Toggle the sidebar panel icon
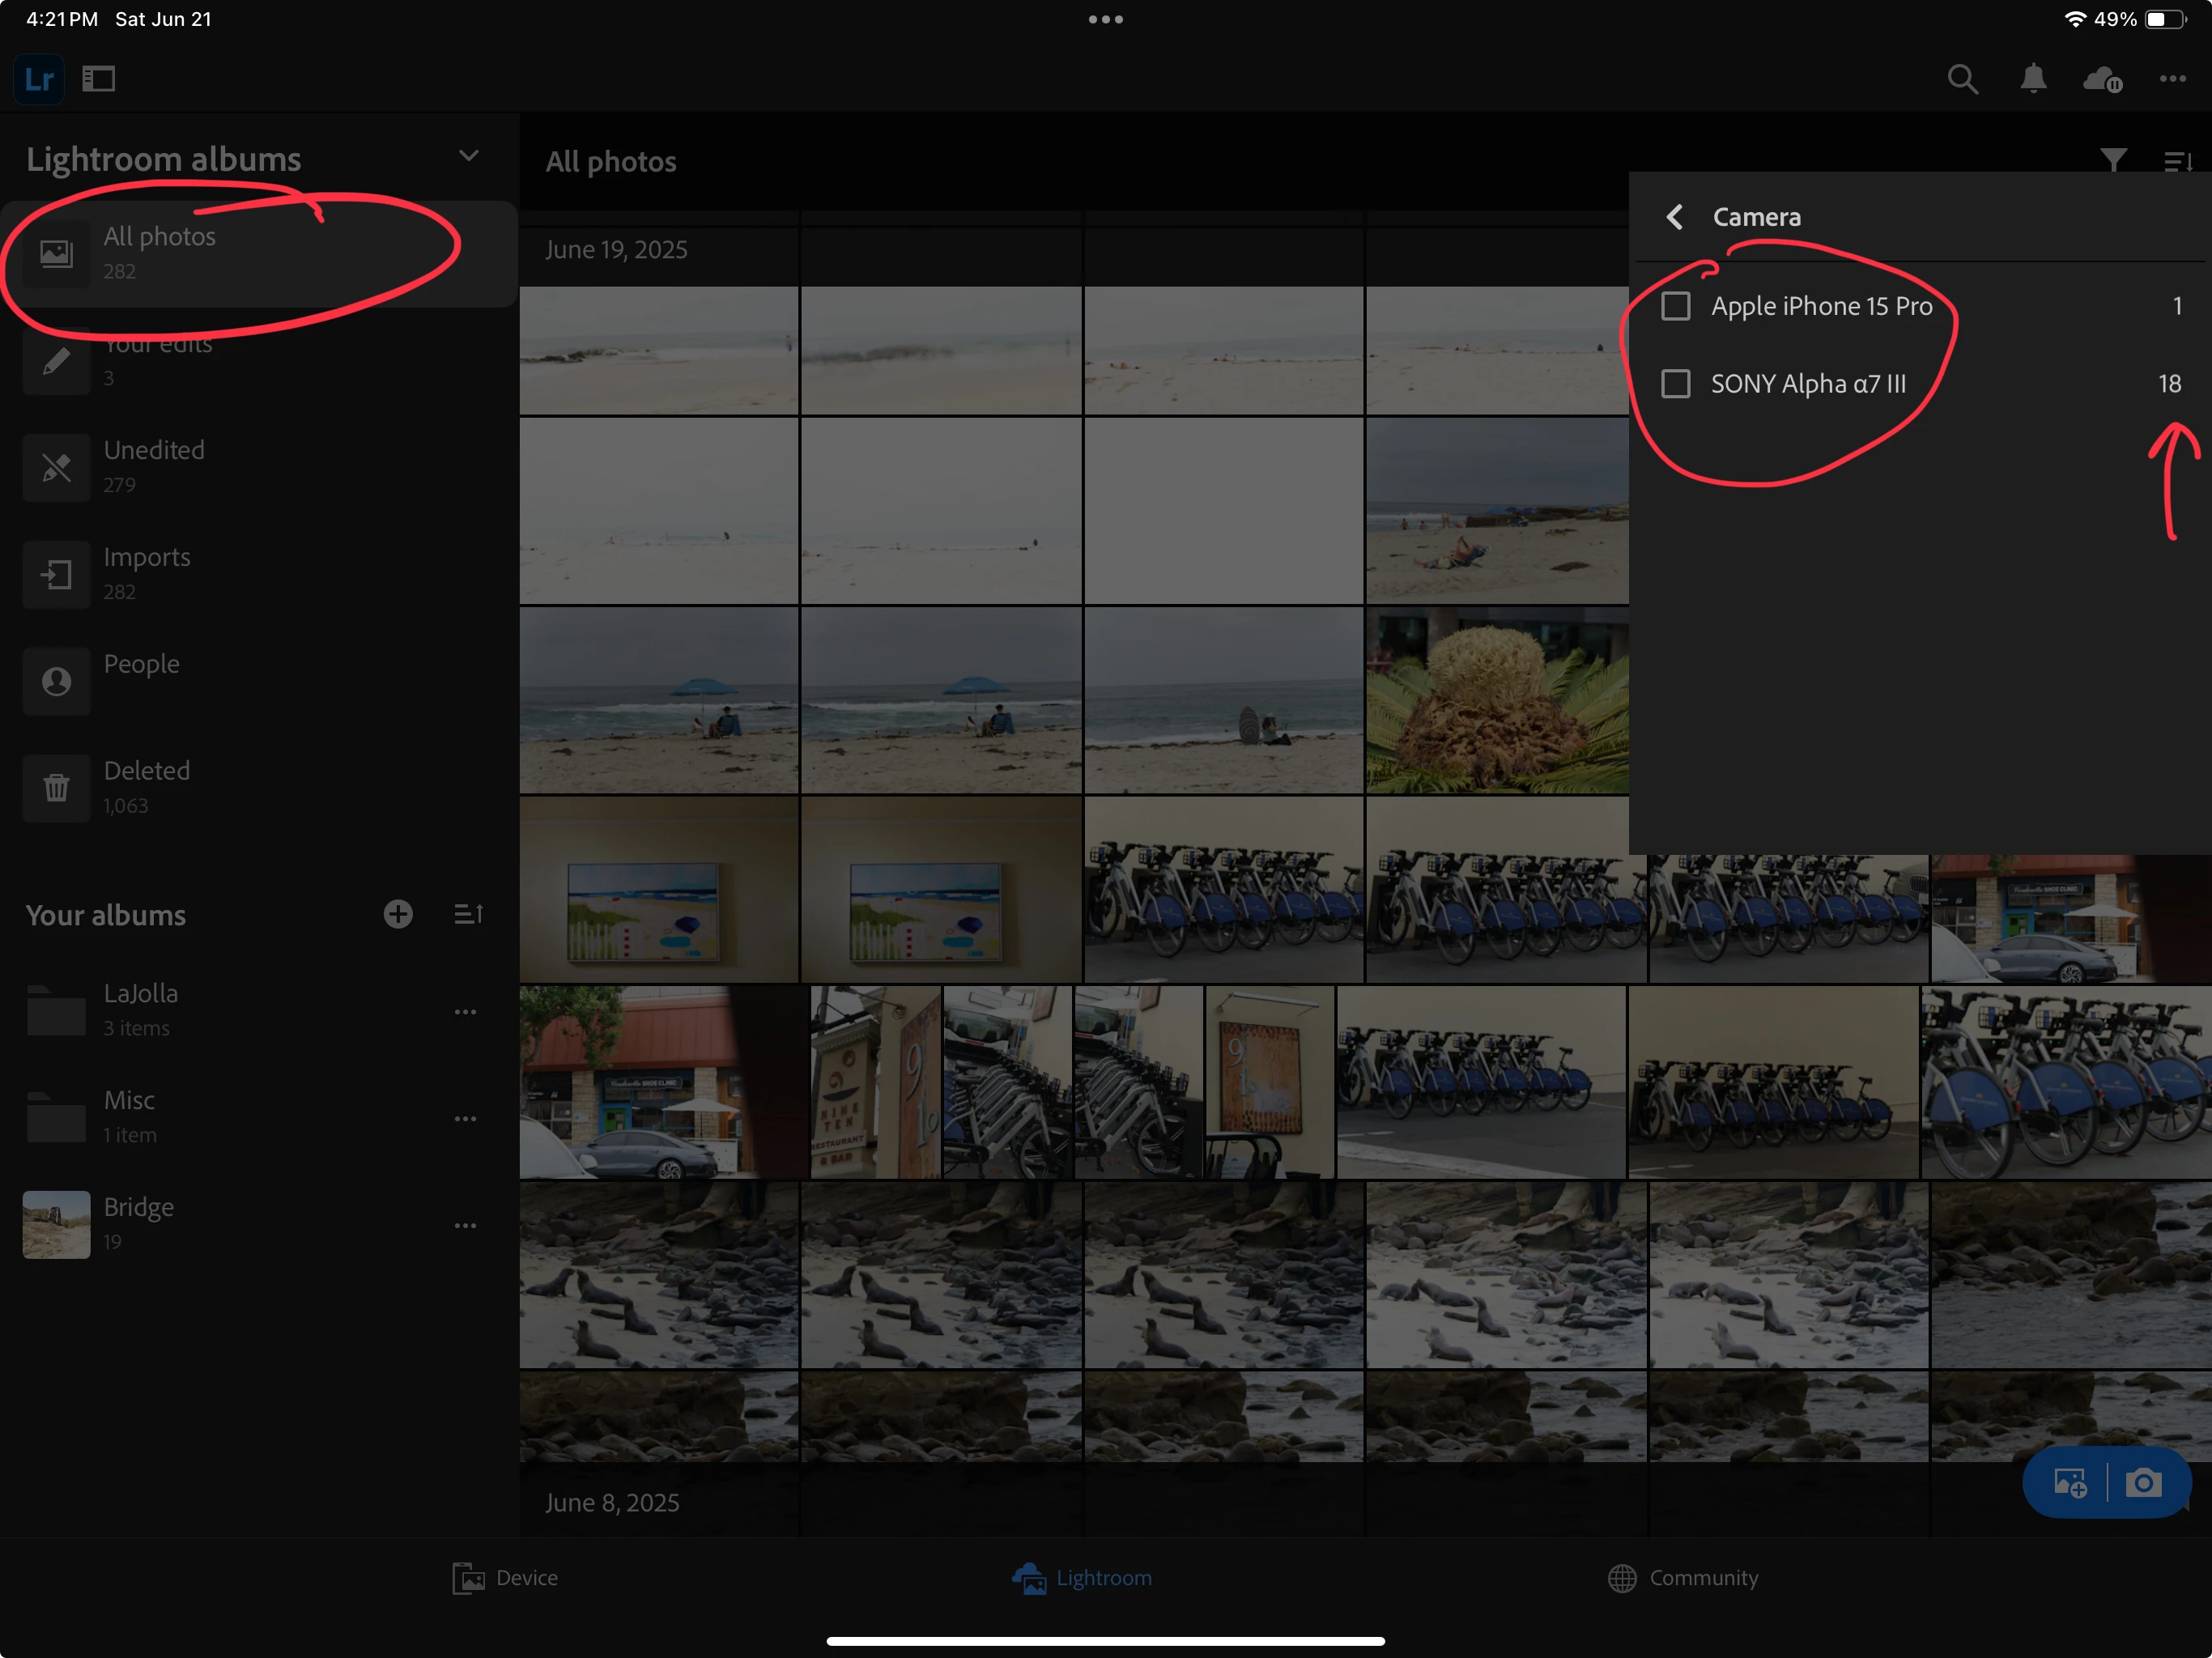Image resolution: width=2212 pixels, height=1658 pixels. click(x=98, y=79)
